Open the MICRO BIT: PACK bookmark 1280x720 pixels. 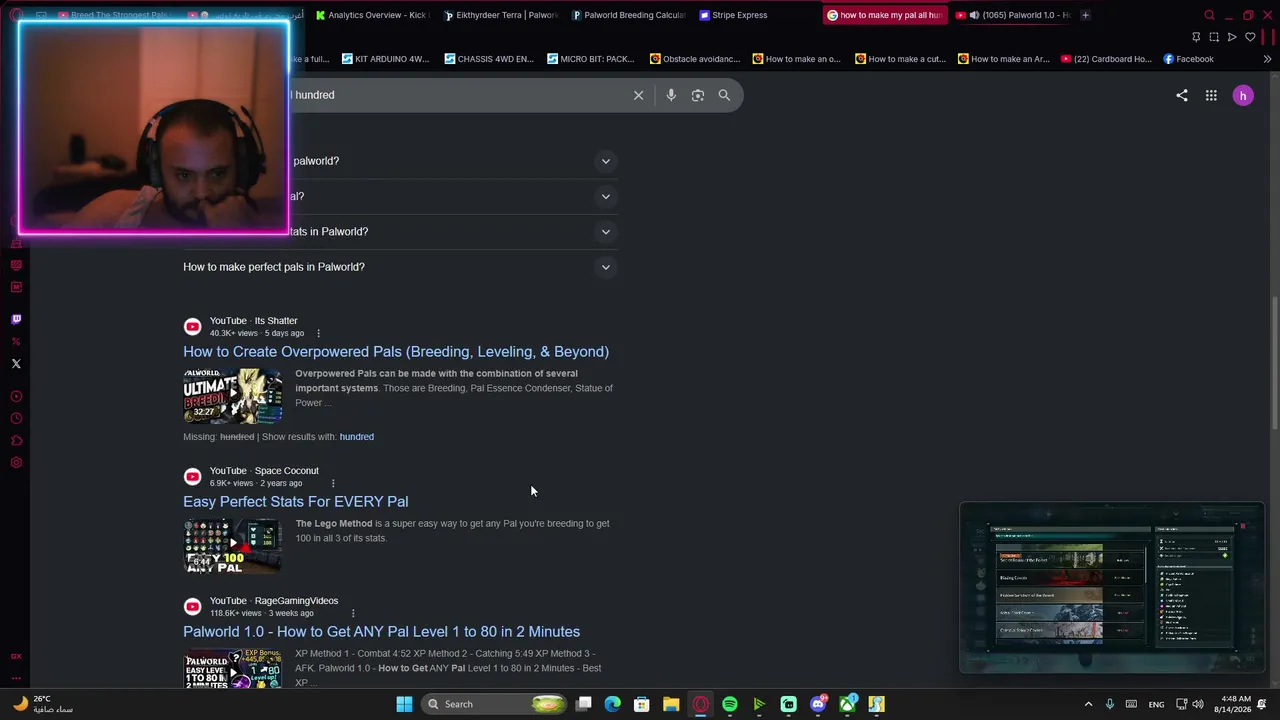pyautogui.click(x=592, y=59)
